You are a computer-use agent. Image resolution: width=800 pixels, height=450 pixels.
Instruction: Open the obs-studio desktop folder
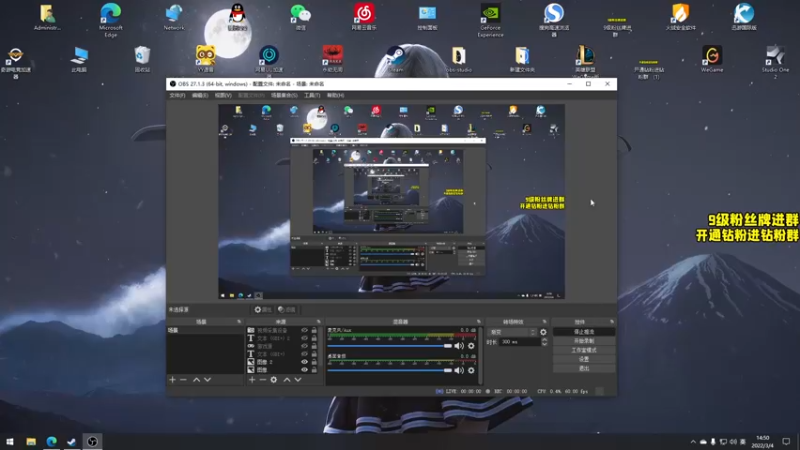[x=459, y=59]
